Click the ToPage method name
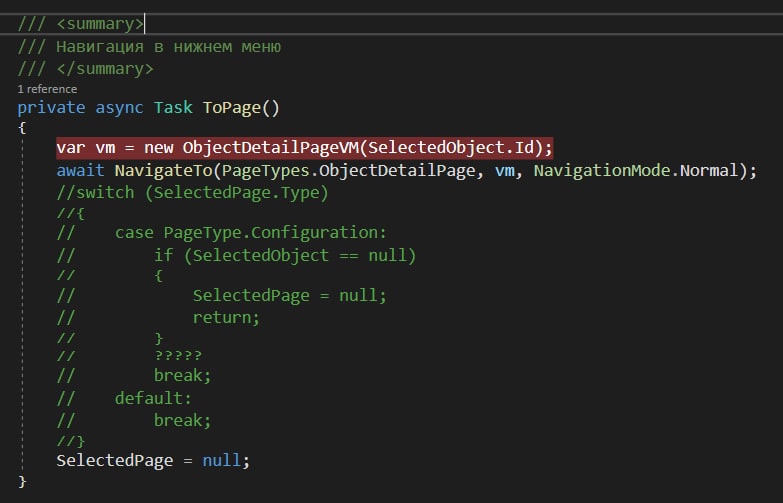 click(x=231, y=107)
